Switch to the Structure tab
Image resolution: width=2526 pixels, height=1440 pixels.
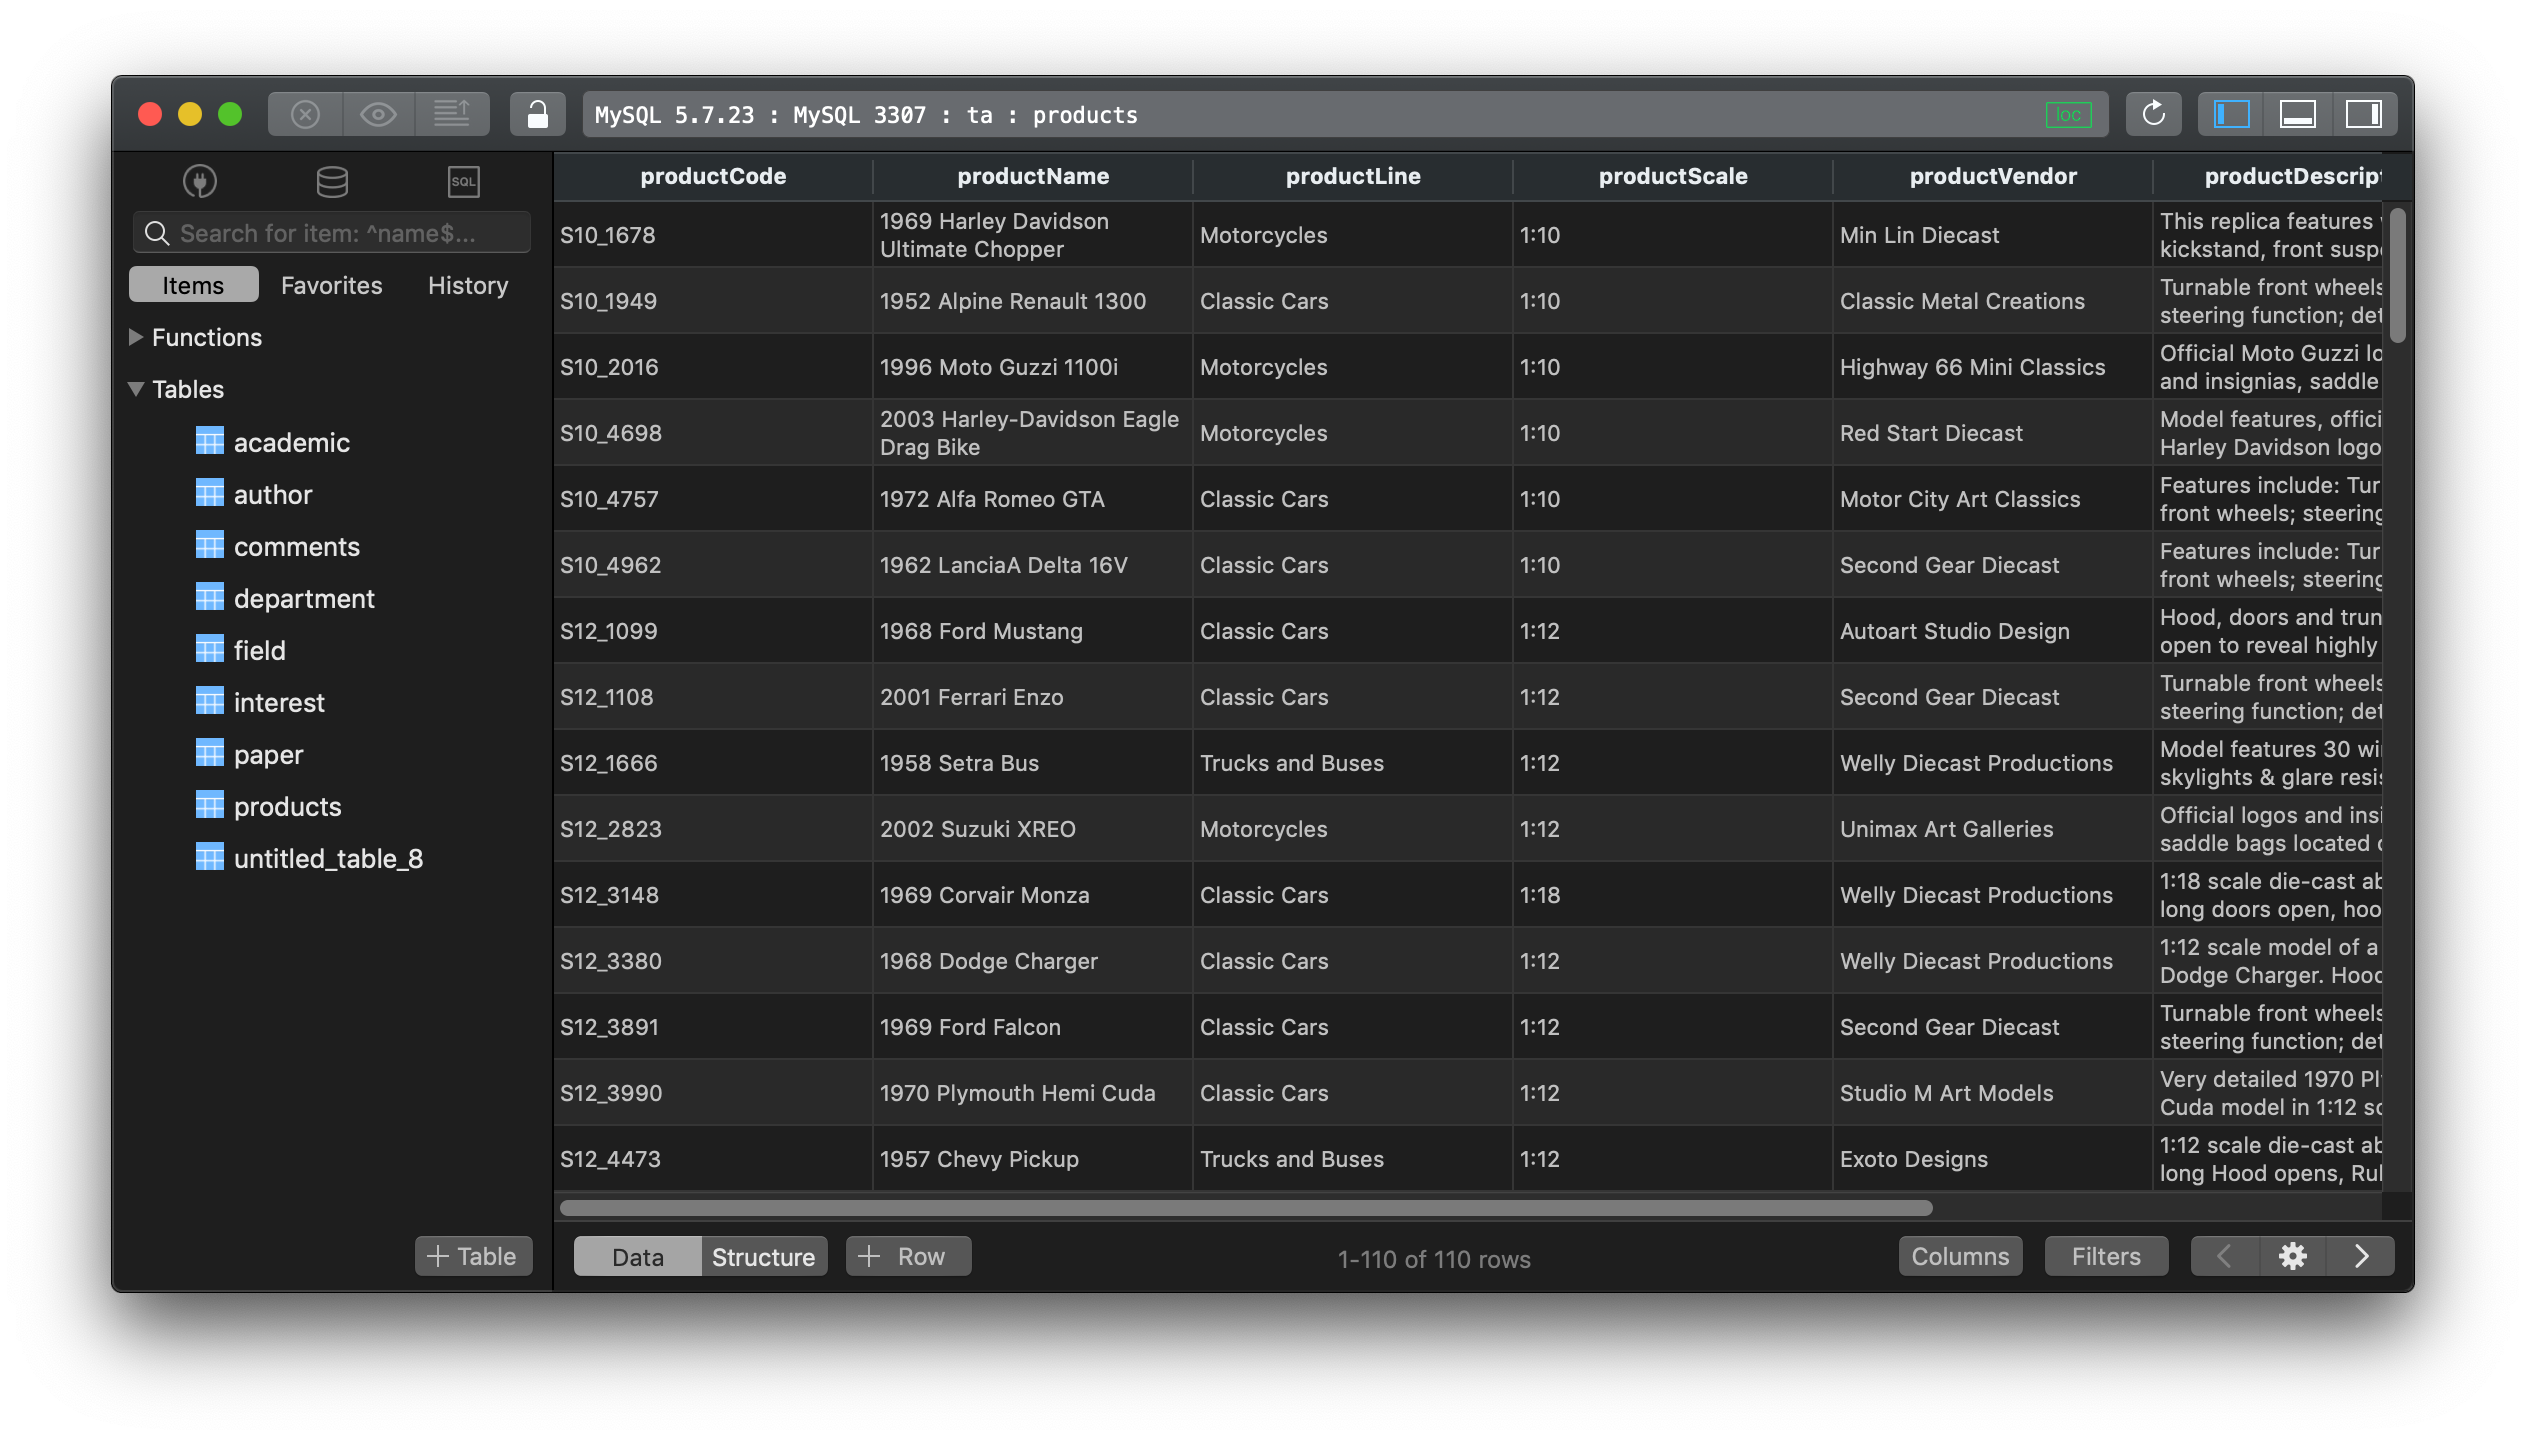(763, 1254)
